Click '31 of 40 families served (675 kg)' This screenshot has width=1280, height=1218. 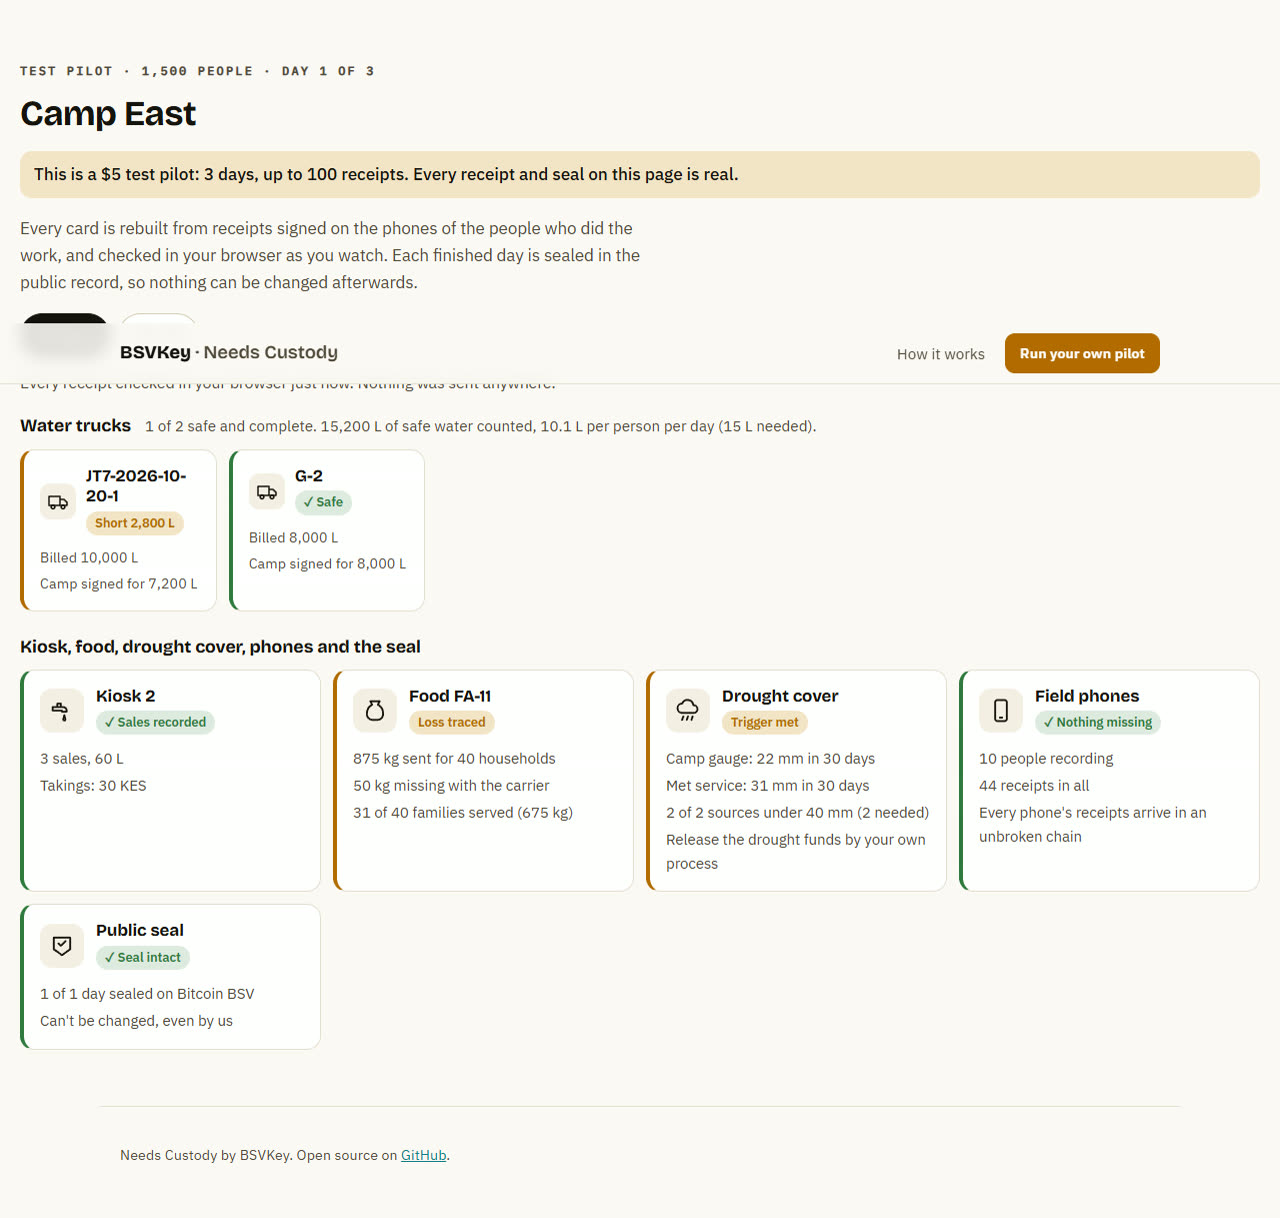point(463,813)
